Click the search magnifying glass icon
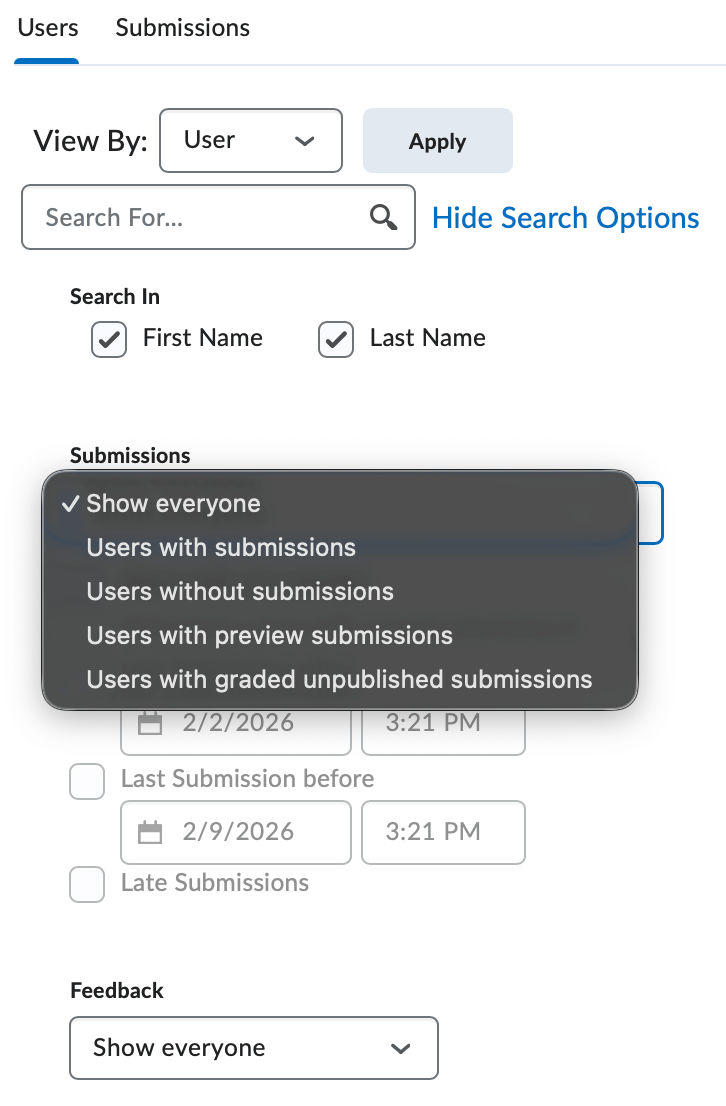This screenshot has width=726, height=1106. tap(383, 217)
